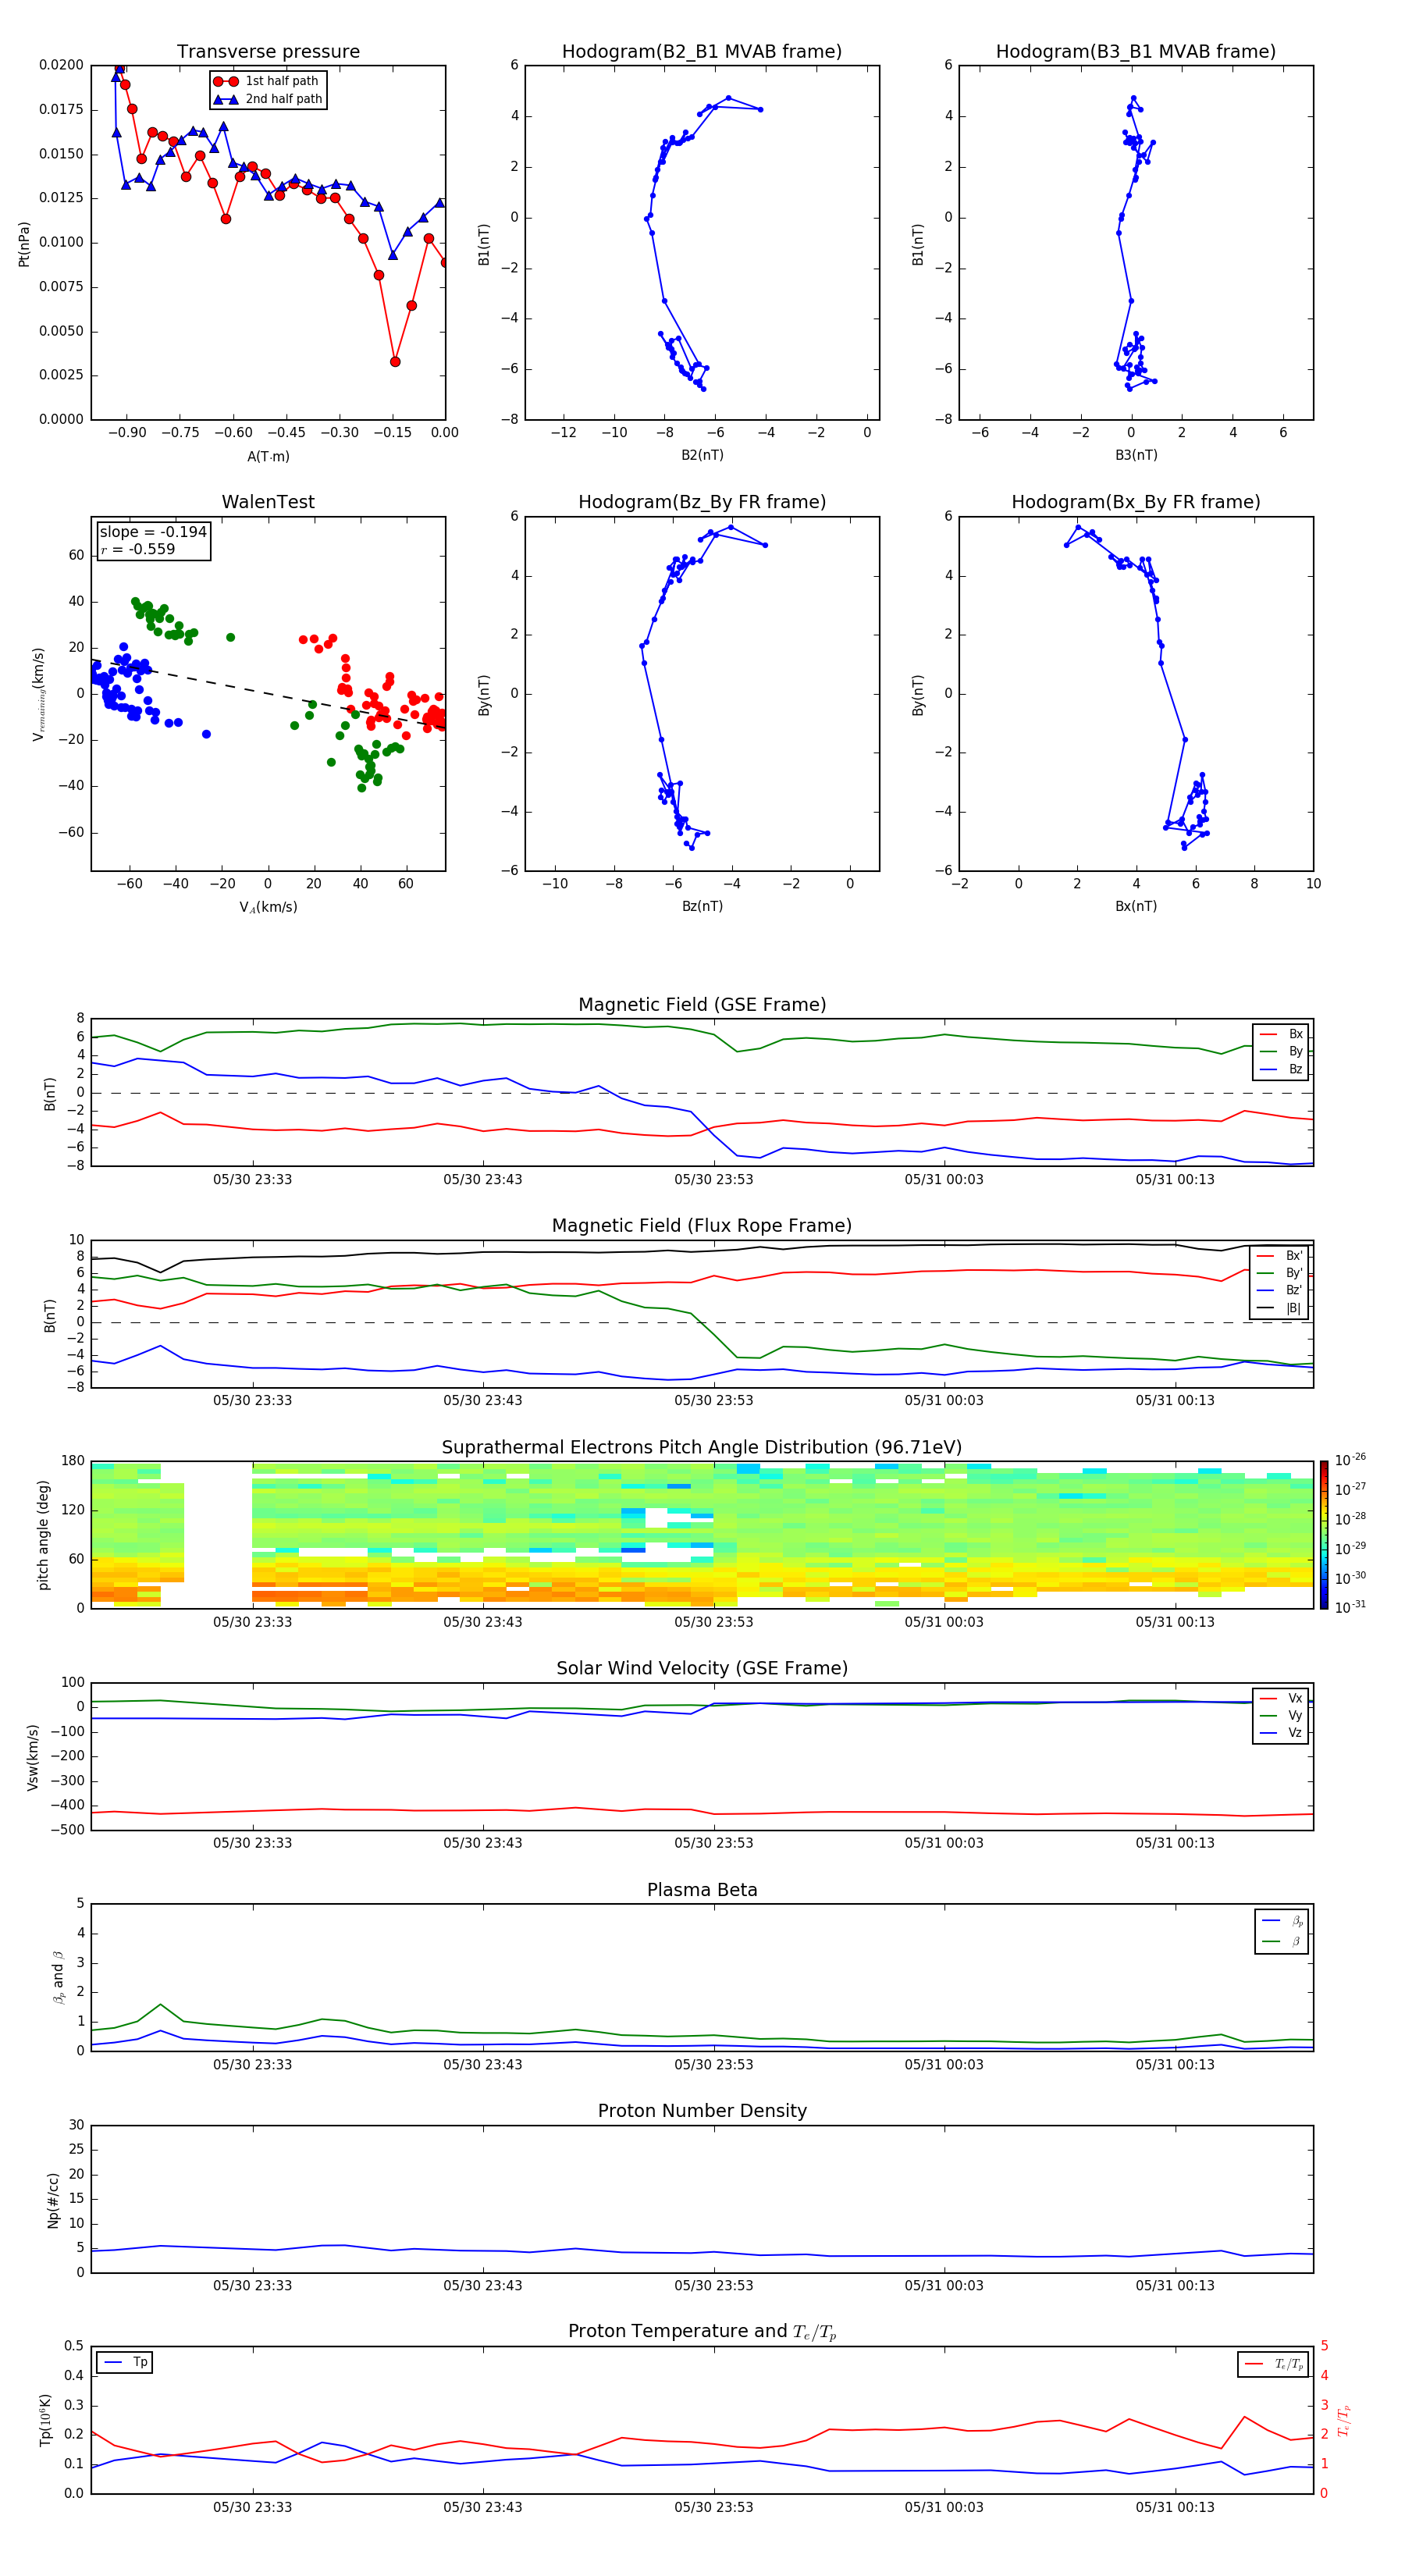
Task: Click the Bz(nT) x-axis label
Action: (702, 906)
